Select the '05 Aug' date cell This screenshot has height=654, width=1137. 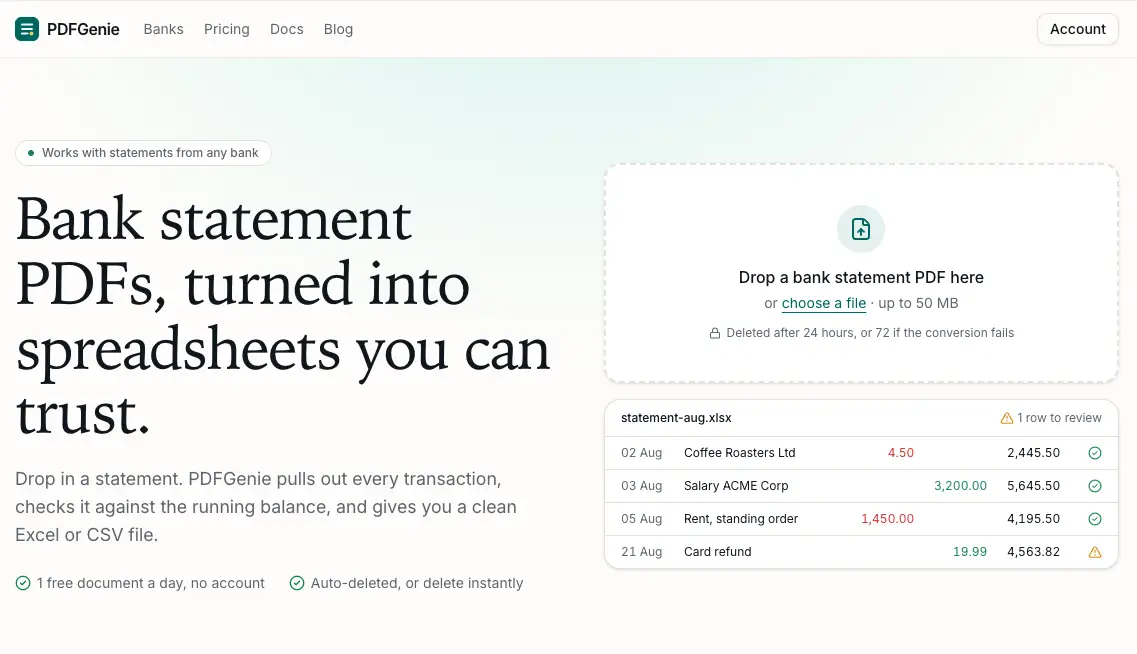pyautogui.click(x=642, y=519)
